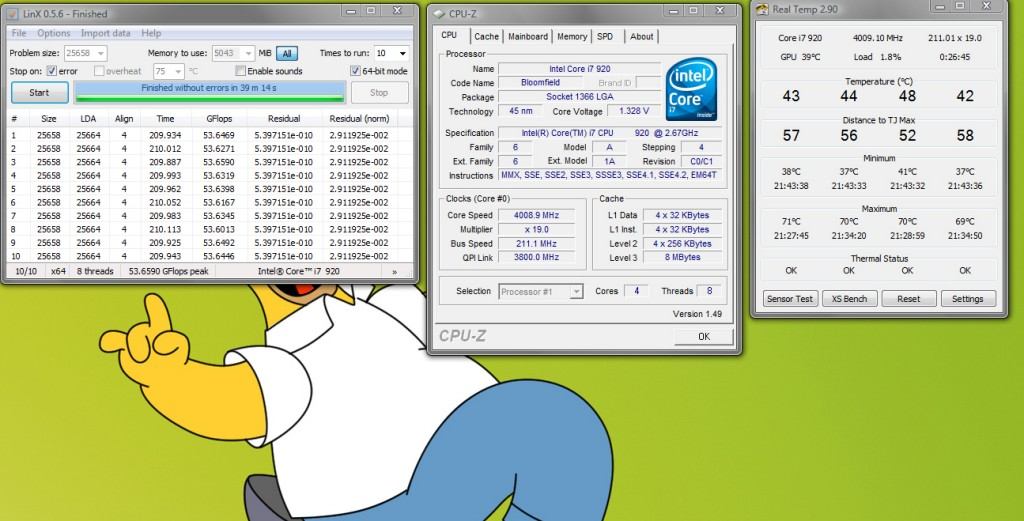
Task: Switch to the Memory tab in CPU-Z
Action: [x=572, y=37]
